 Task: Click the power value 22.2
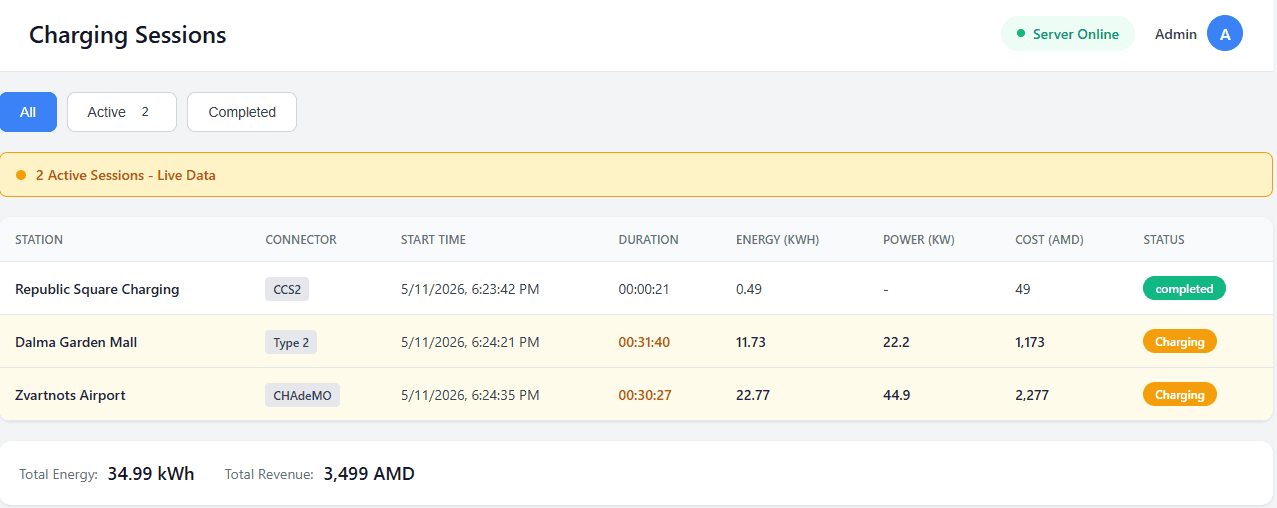click(x=896, y=342)
